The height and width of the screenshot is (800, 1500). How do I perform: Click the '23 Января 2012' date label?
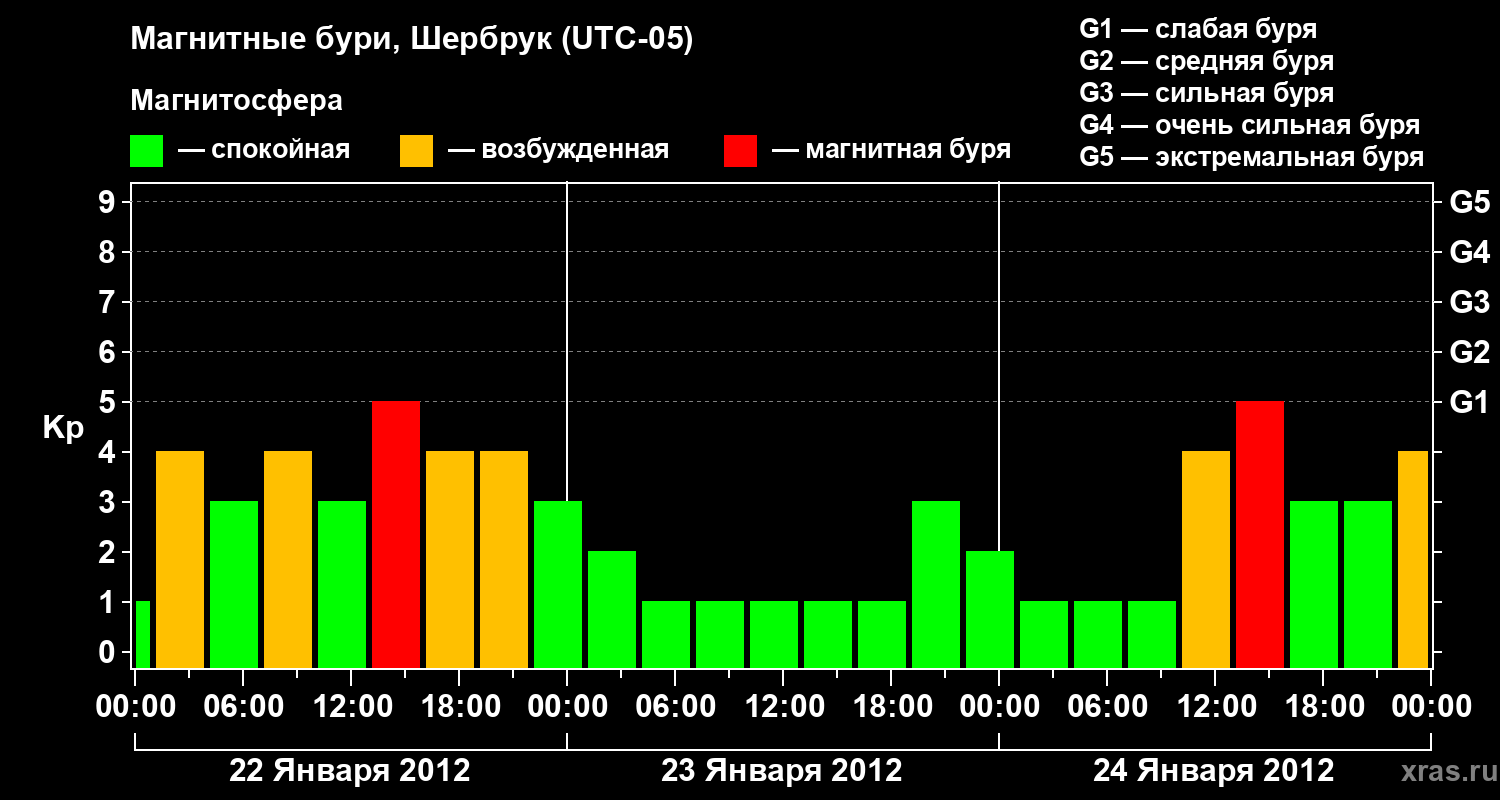pyautogui.click(x=782, y=771)
